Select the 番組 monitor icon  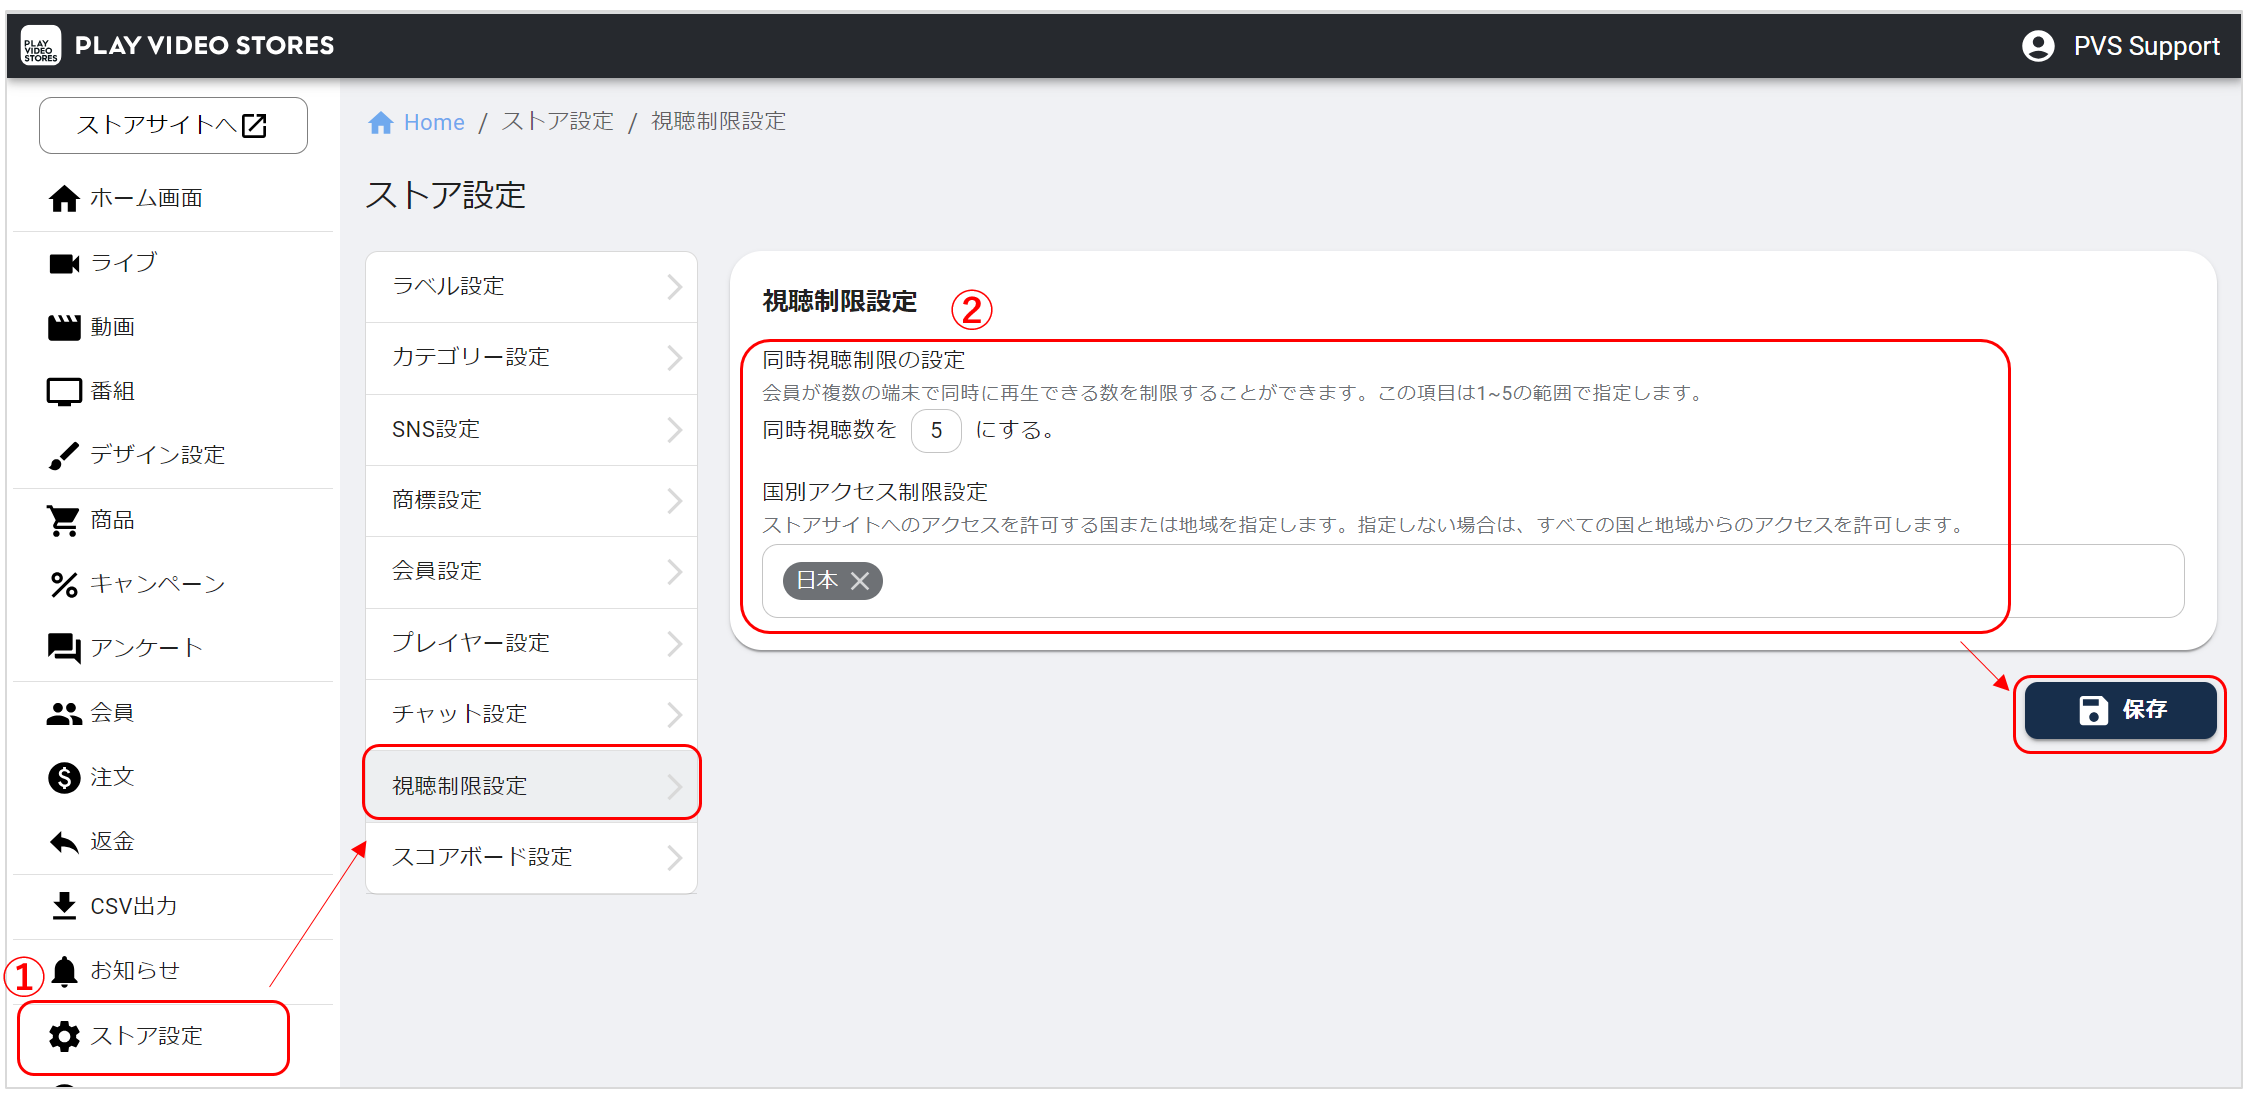[64, 391]
